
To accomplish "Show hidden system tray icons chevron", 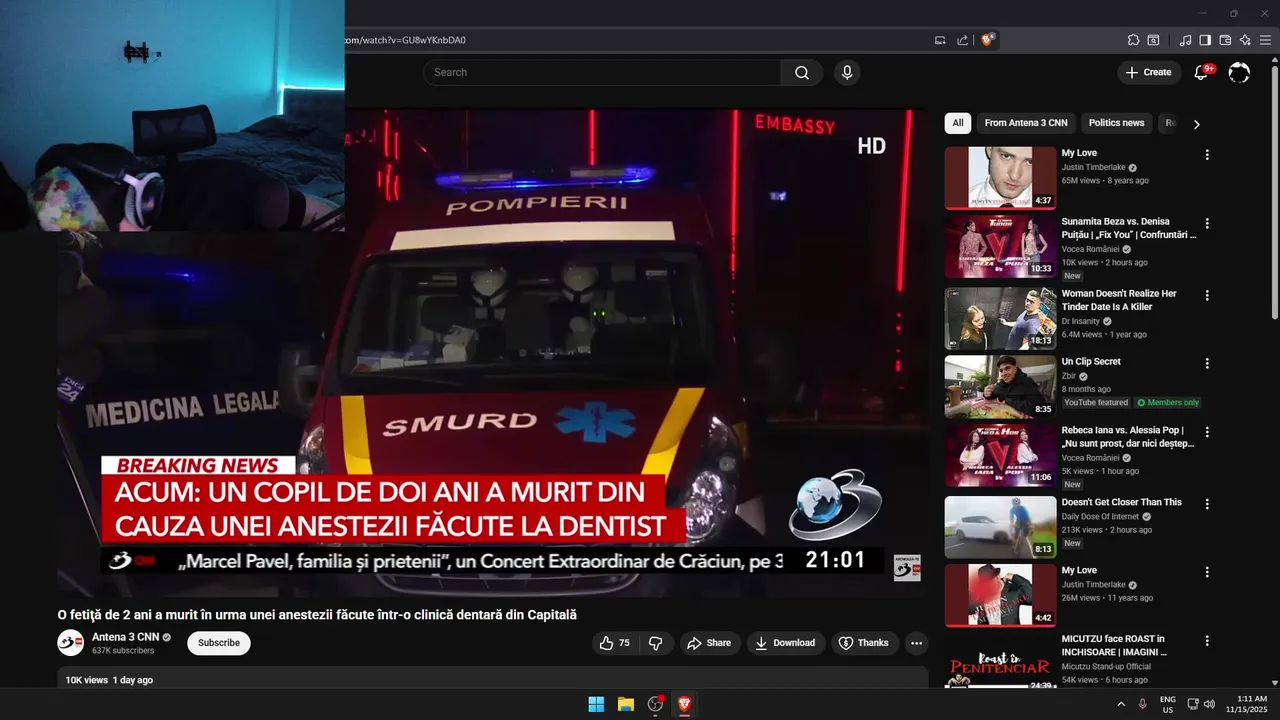I will click(x=1121, y=704).
